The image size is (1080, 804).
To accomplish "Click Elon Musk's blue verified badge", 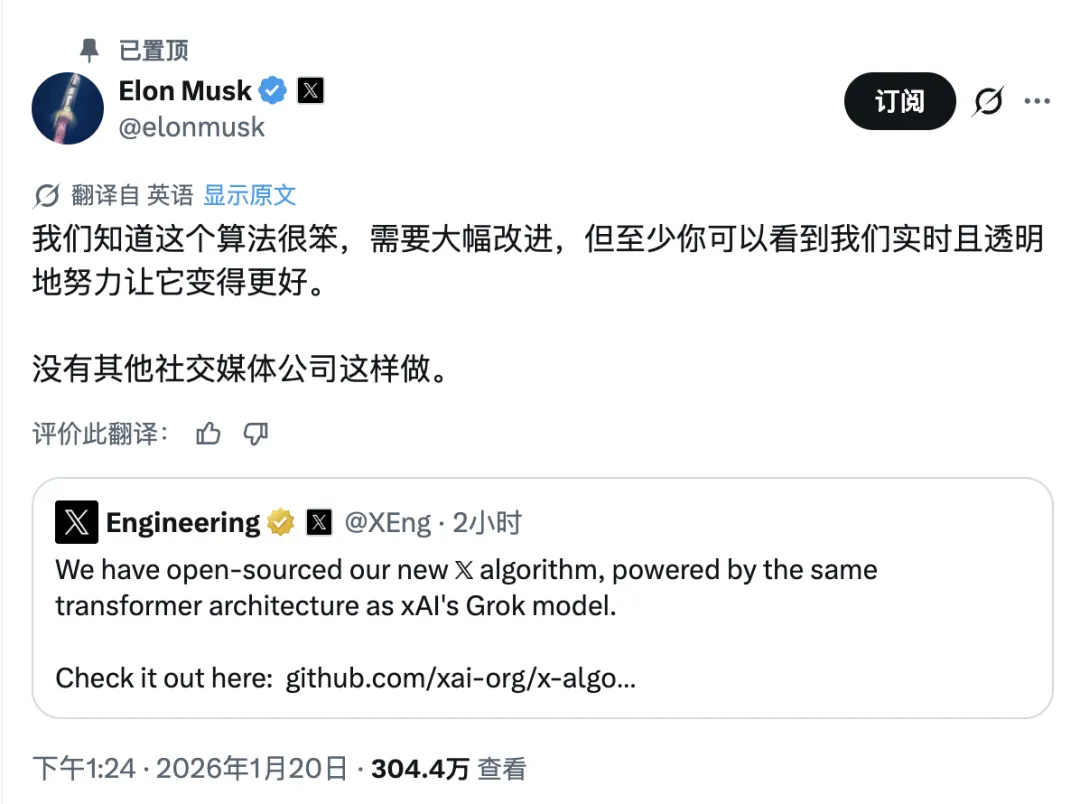I will (271, 90).
